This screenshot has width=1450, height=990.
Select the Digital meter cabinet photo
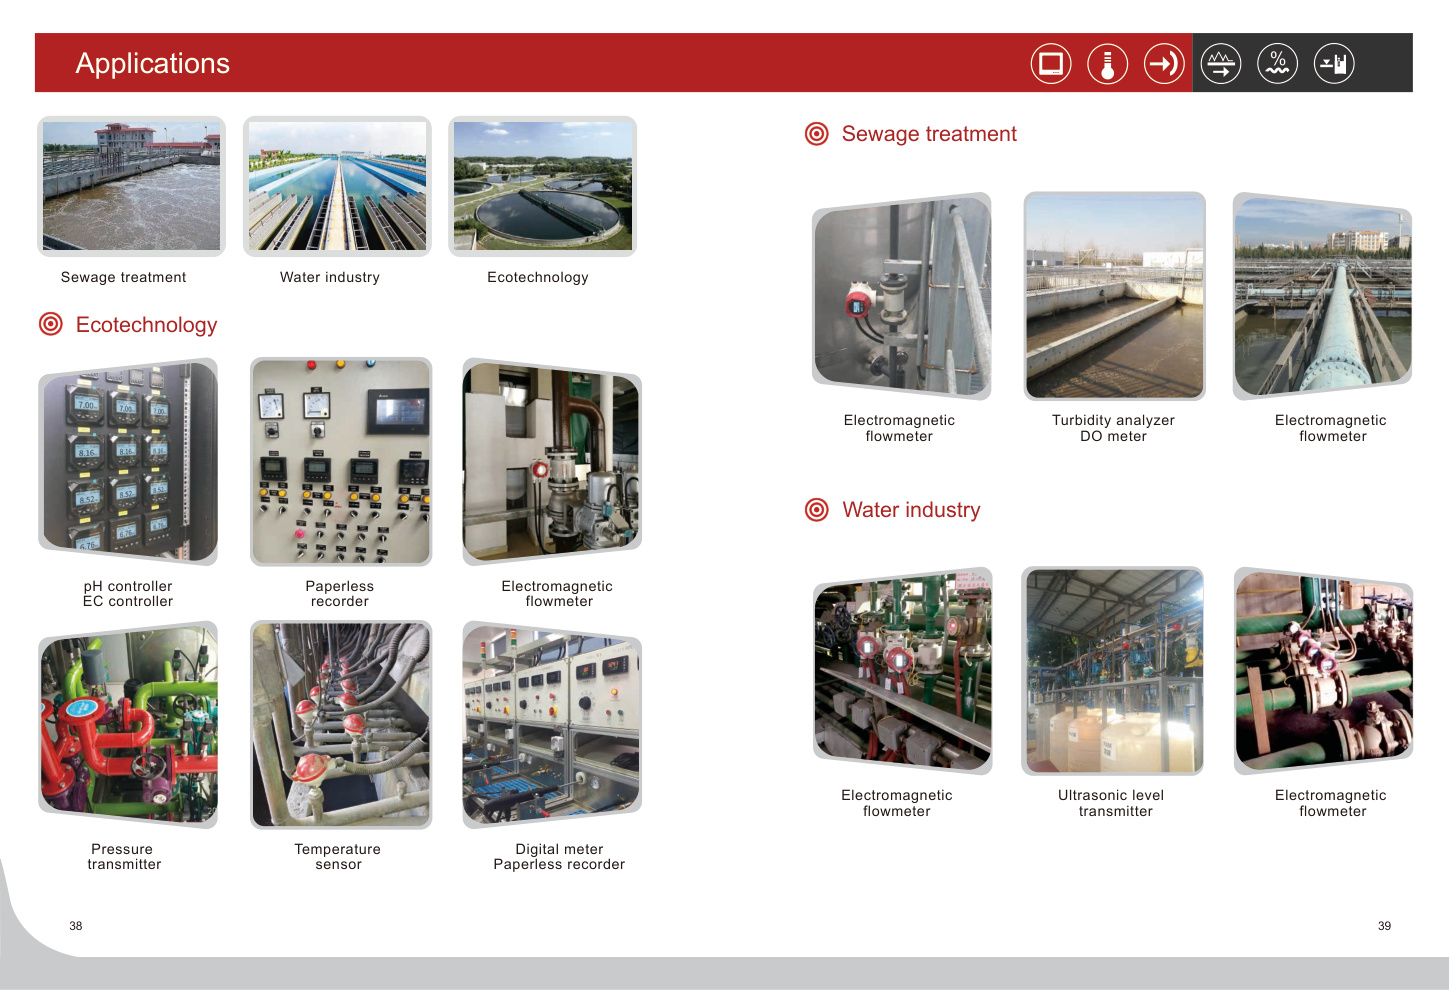(x=552, y=725)
